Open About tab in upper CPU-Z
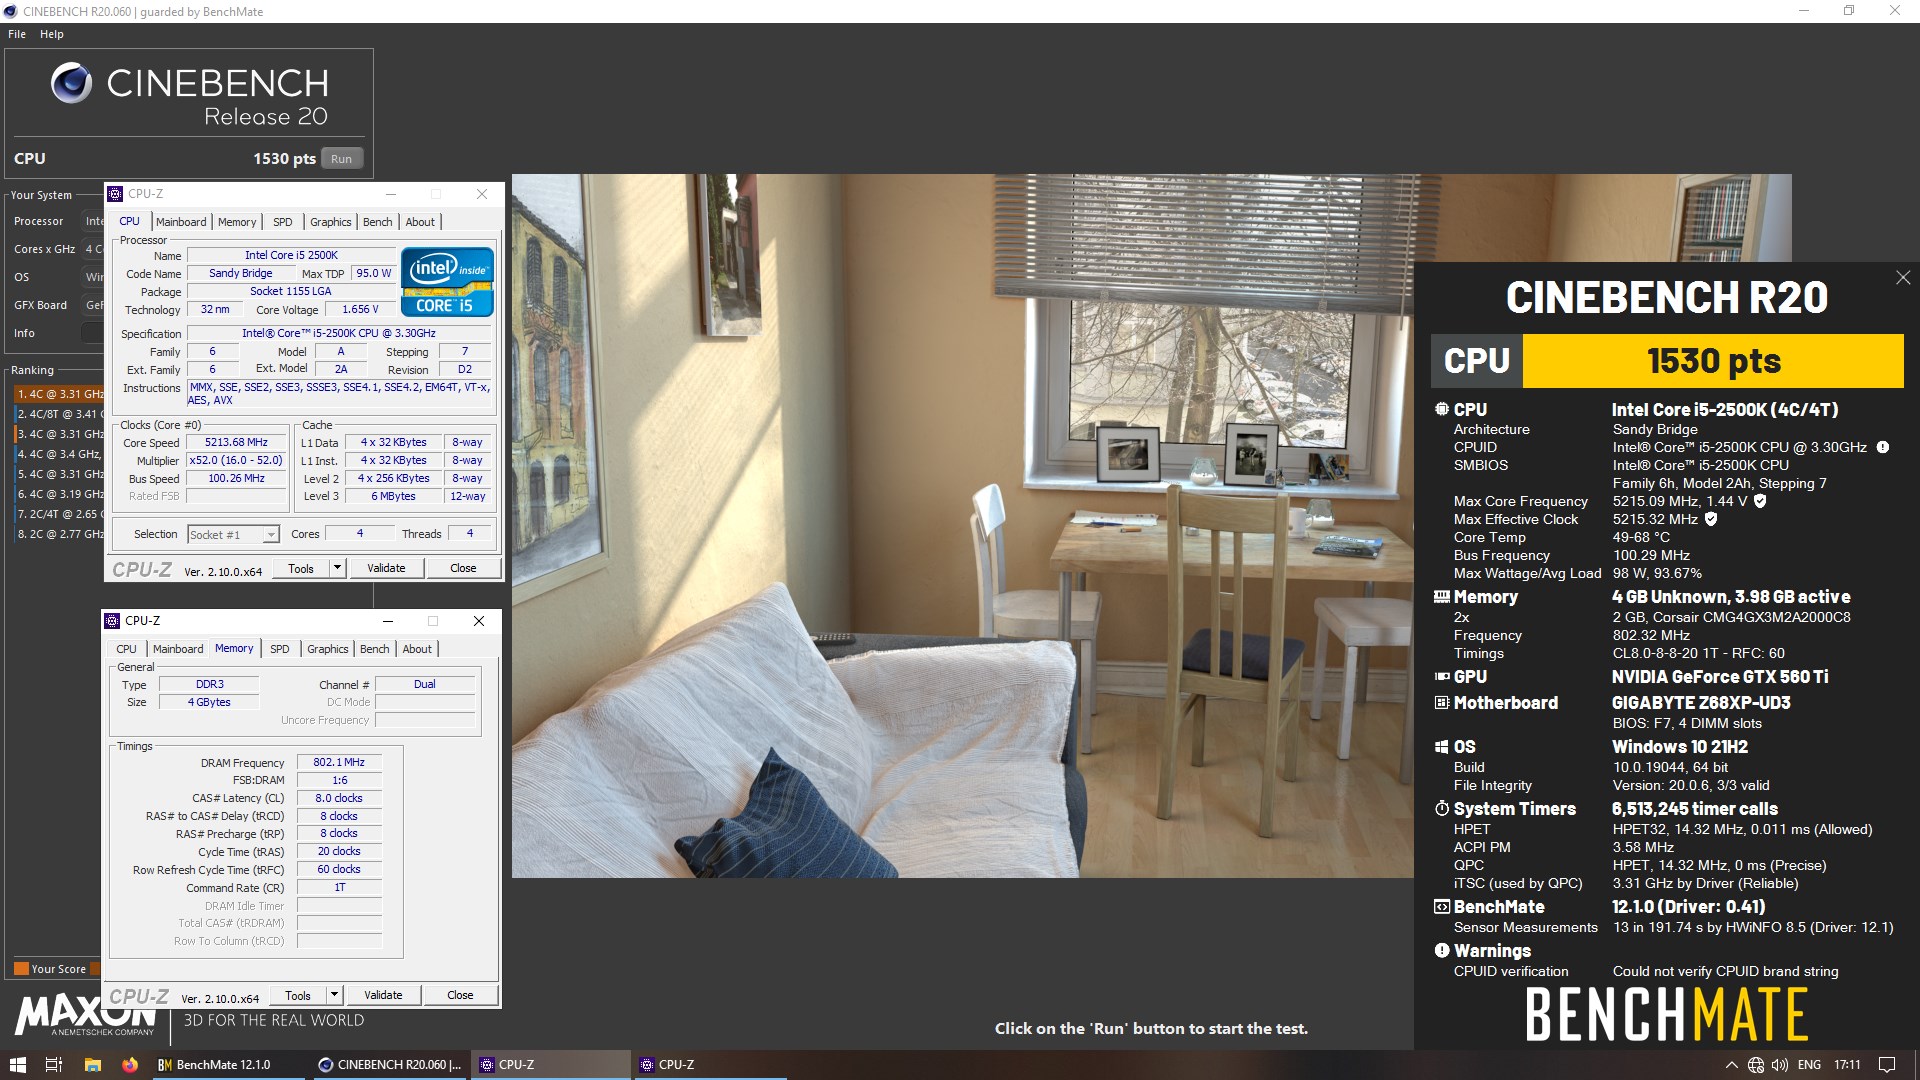The height and width of the screenshot is (1080, 1920). click(x=420, y=222)
